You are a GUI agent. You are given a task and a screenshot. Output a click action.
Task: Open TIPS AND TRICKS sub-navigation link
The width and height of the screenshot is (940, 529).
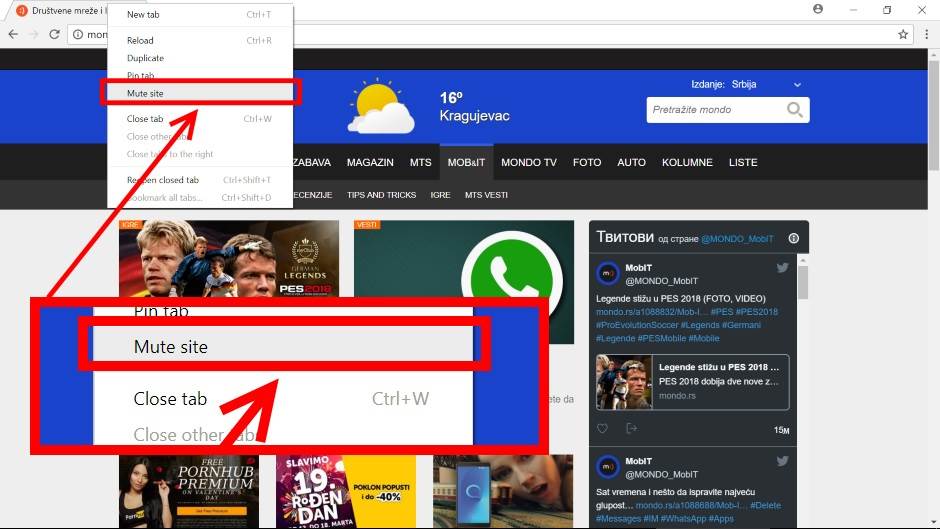[381, 195]
